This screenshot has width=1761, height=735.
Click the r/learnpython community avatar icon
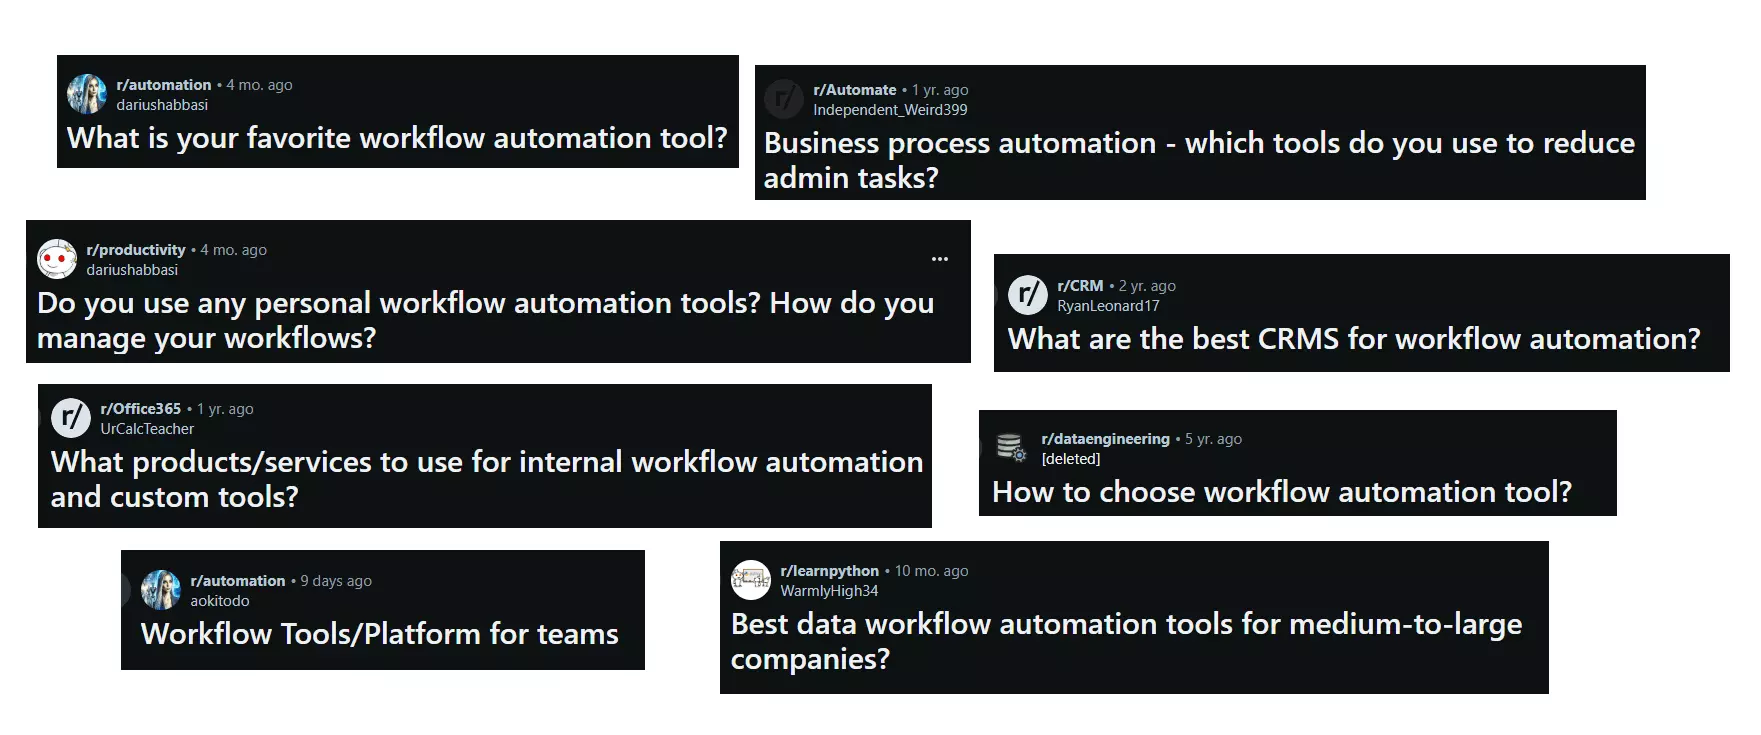pyautogui.click(x=751, y=580)
